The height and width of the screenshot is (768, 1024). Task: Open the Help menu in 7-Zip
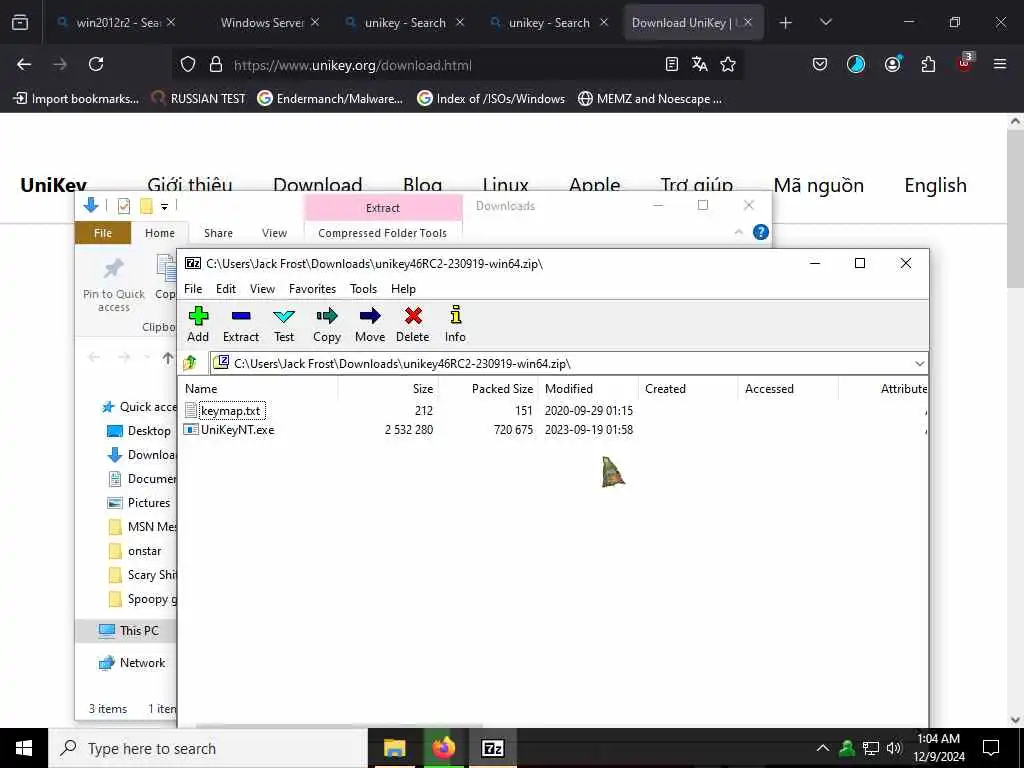[403, 289]
